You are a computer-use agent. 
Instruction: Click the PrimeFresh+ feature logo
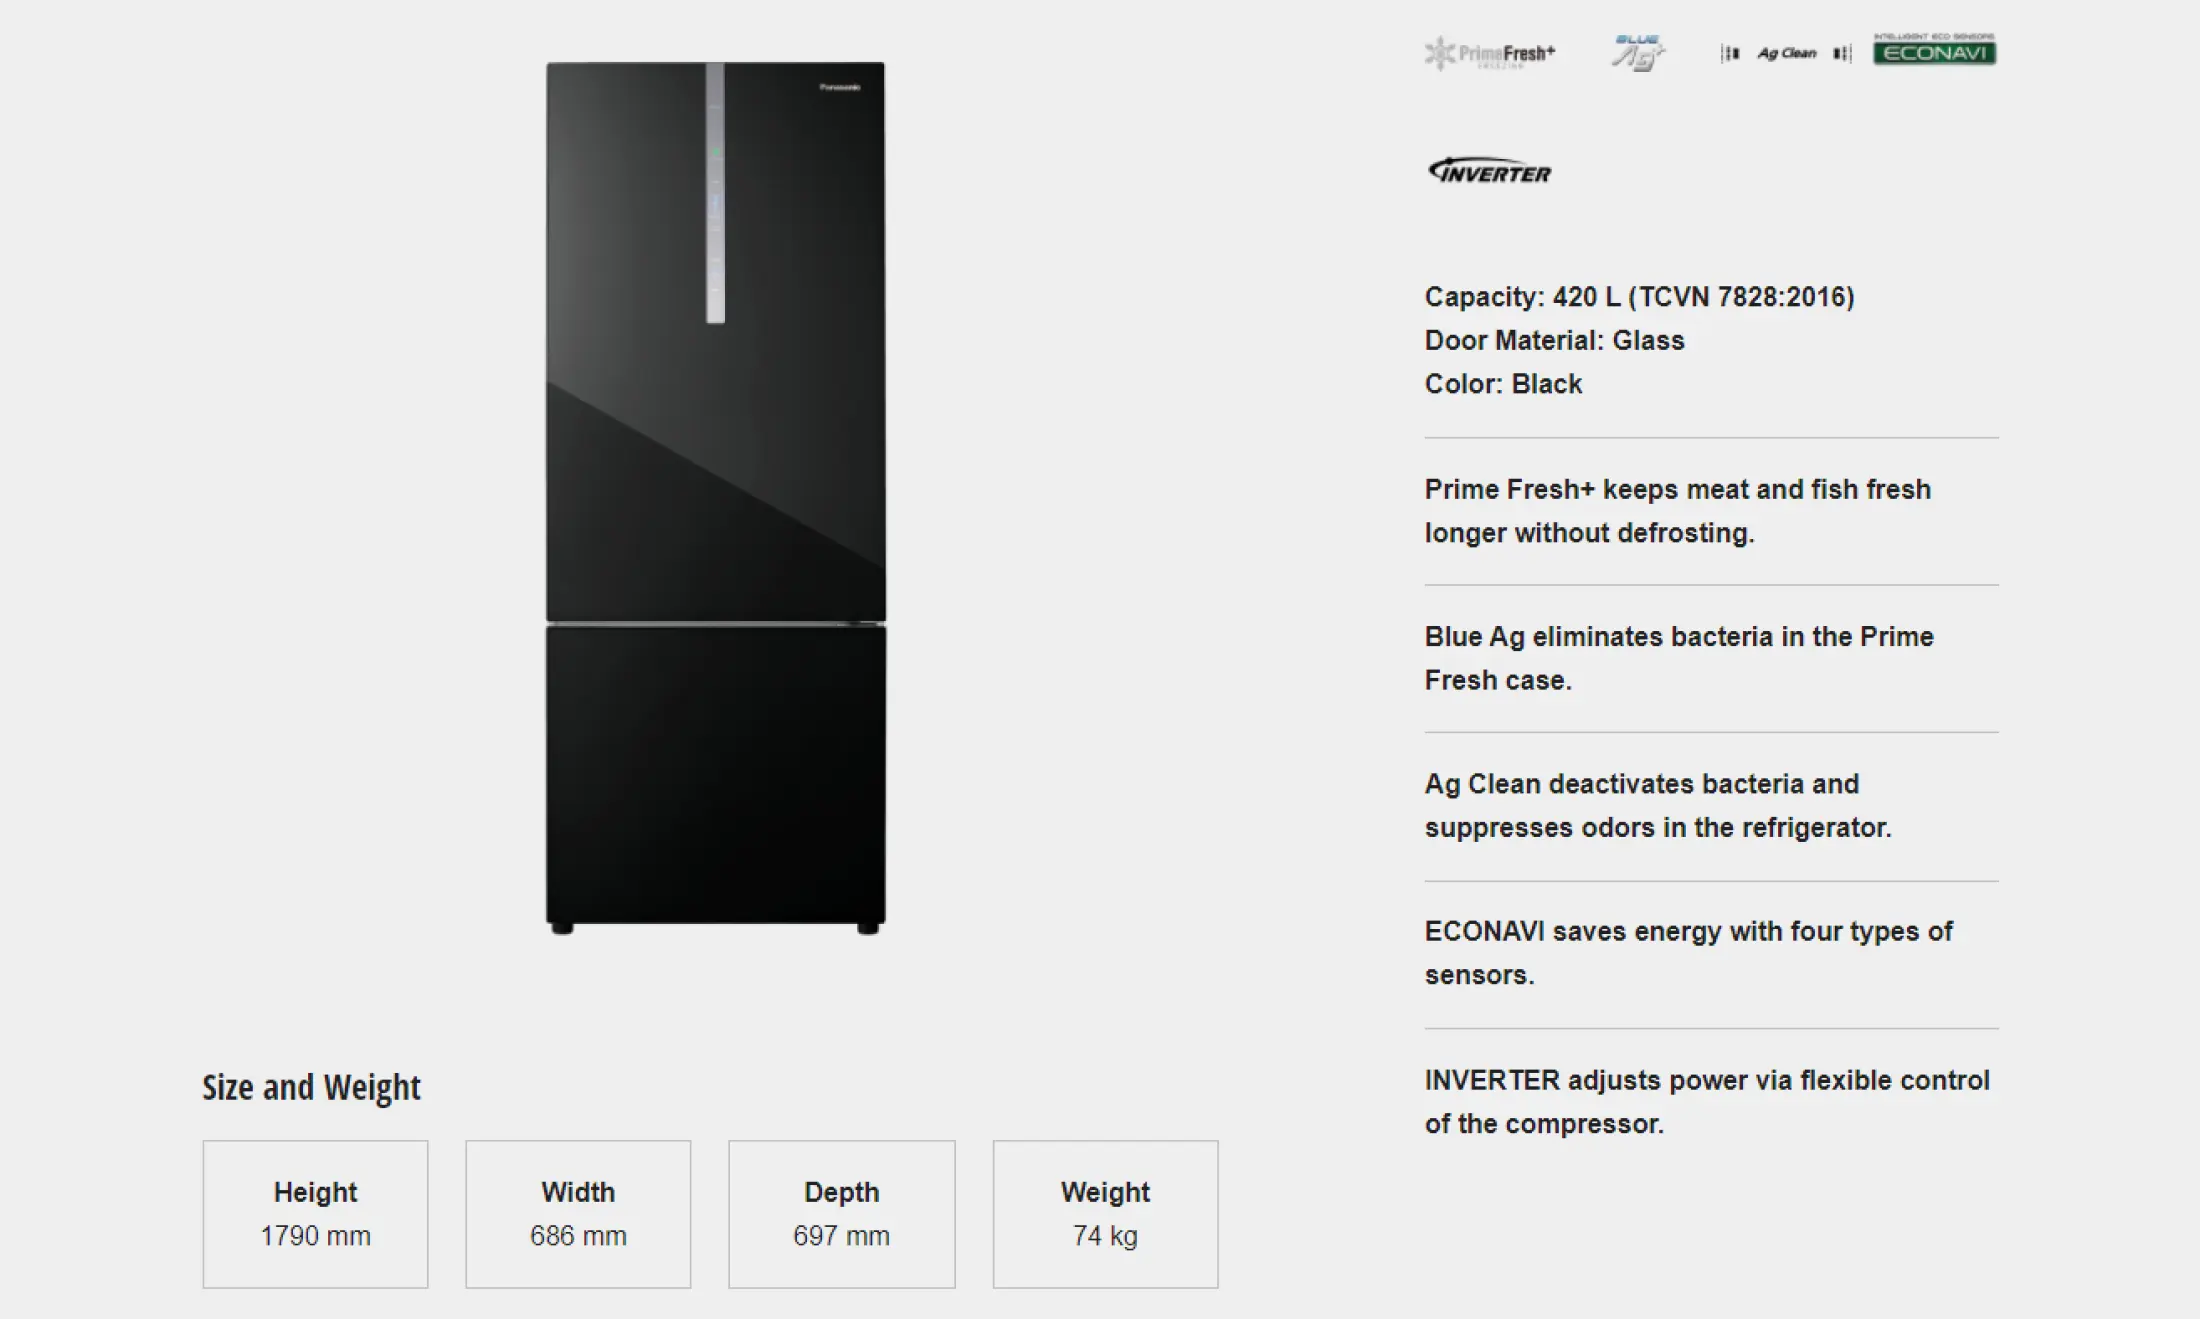click(x=1490, y=53)
